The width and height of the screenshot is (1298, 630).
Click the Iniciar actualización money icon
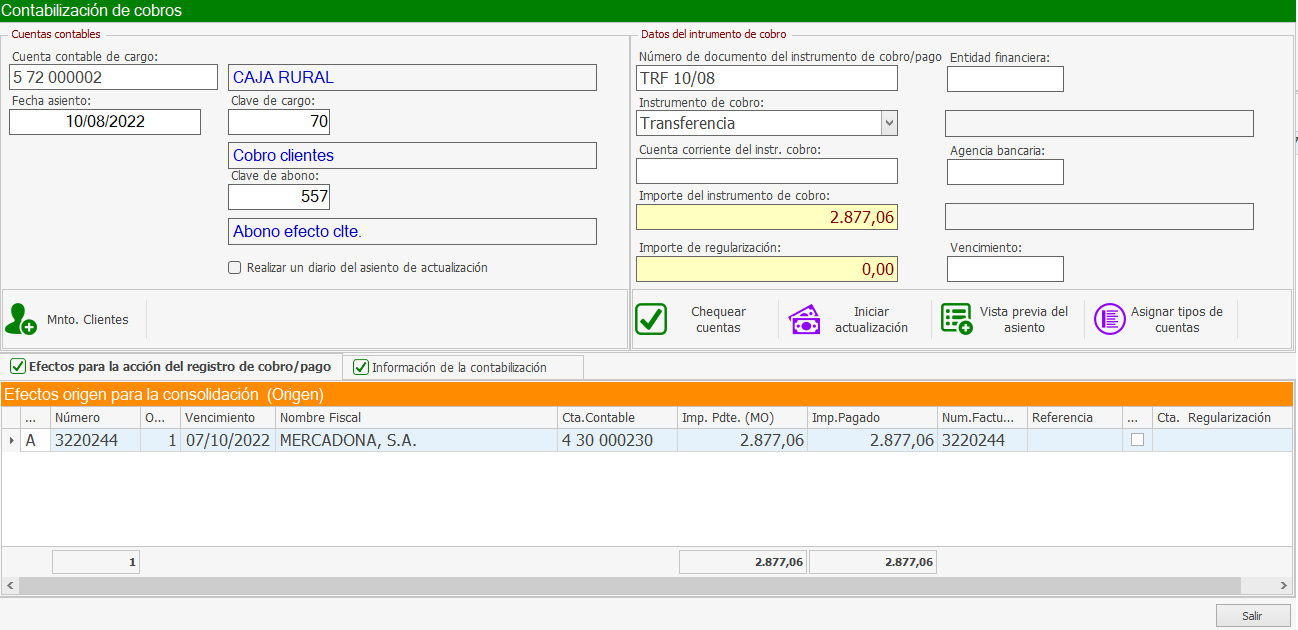point(805,319)
